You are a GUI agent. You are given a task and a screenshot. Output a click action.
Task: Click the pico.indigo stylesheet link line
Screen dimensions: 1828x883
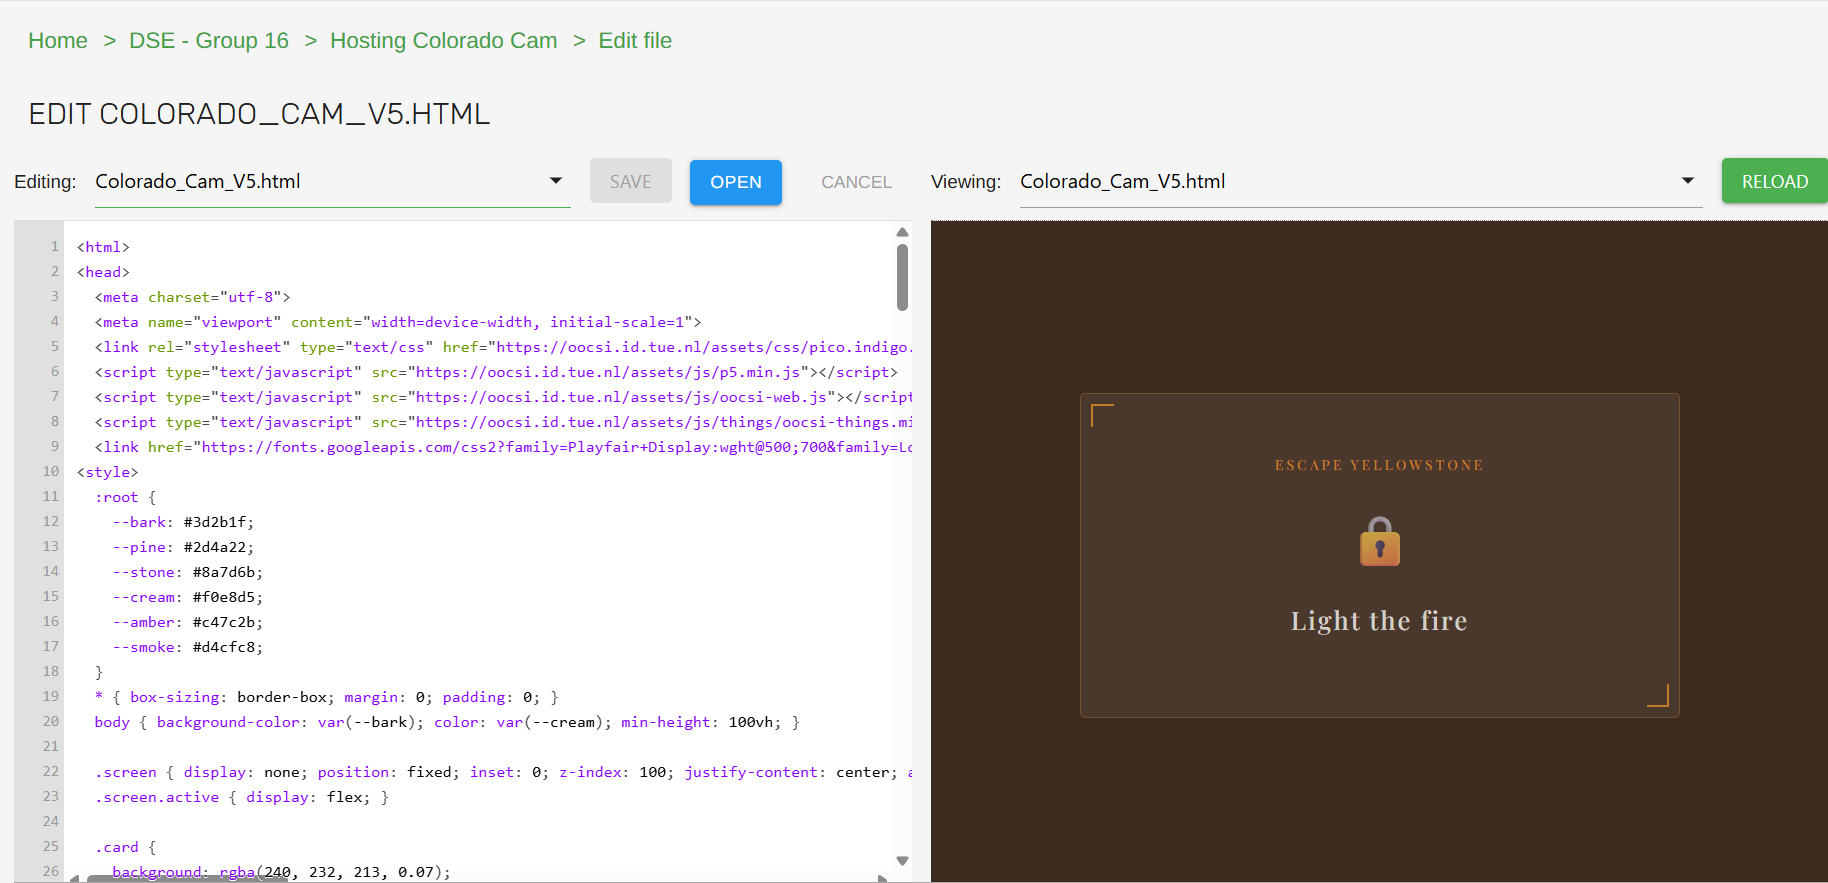(x=504, y=347)
